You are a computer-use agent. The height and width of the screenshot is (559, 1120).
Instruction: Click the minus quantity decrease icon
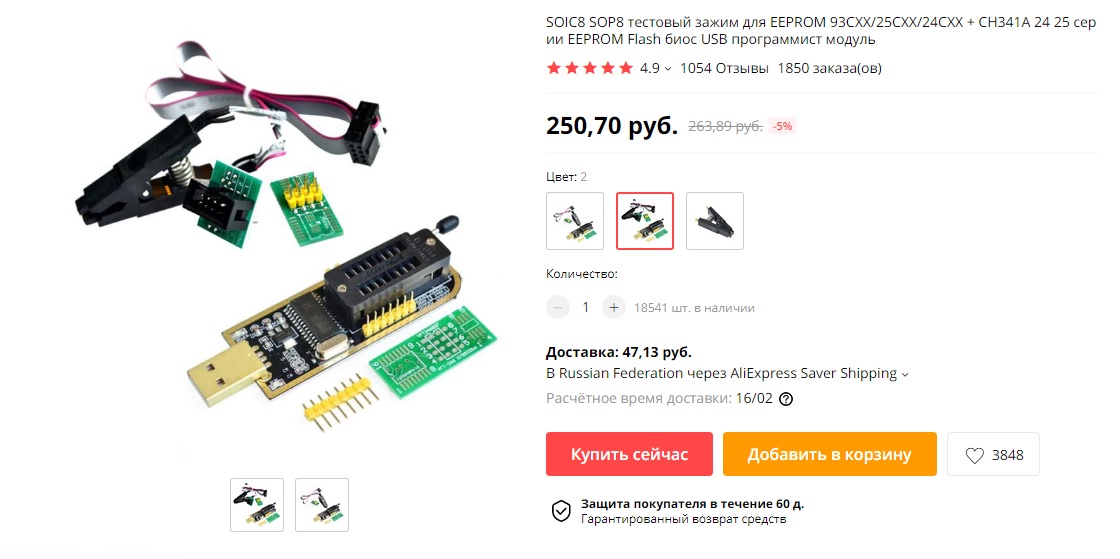coord(558,308)
